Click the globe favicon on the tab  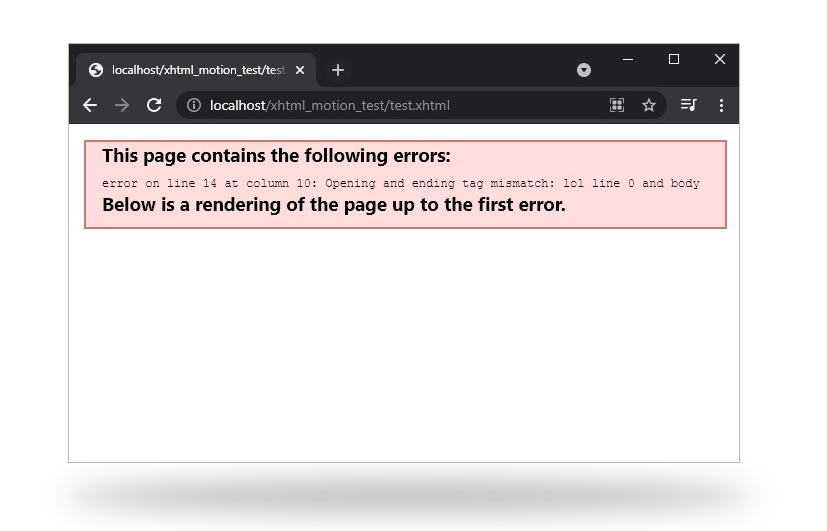96,70
